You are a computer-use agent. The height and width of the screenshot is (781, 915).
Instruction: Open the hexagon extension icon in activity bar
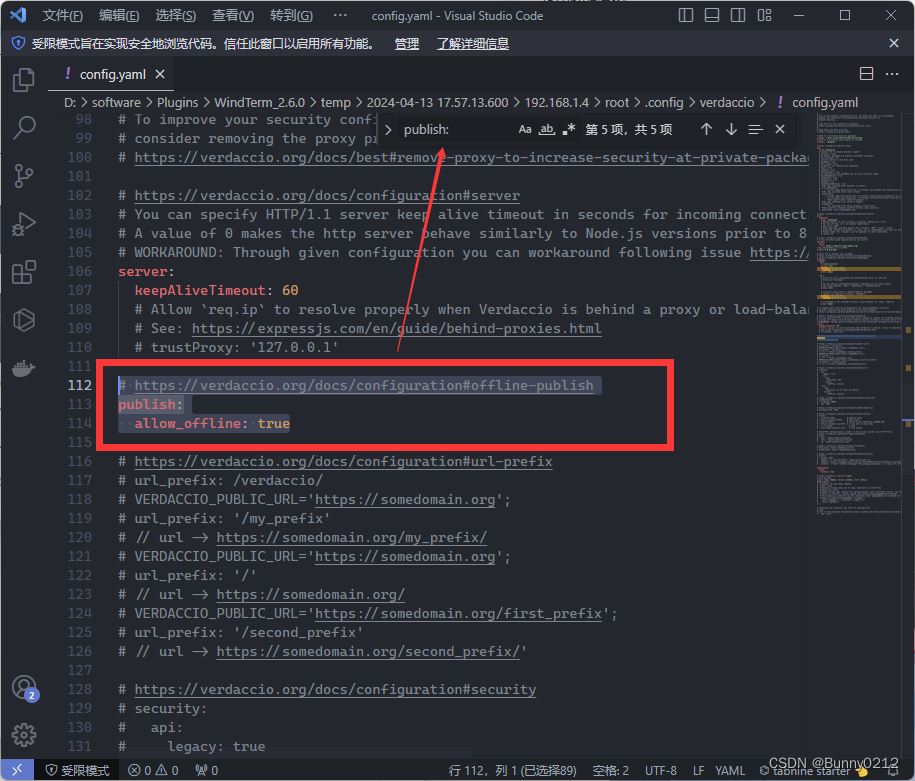click(x=24, y=320)
